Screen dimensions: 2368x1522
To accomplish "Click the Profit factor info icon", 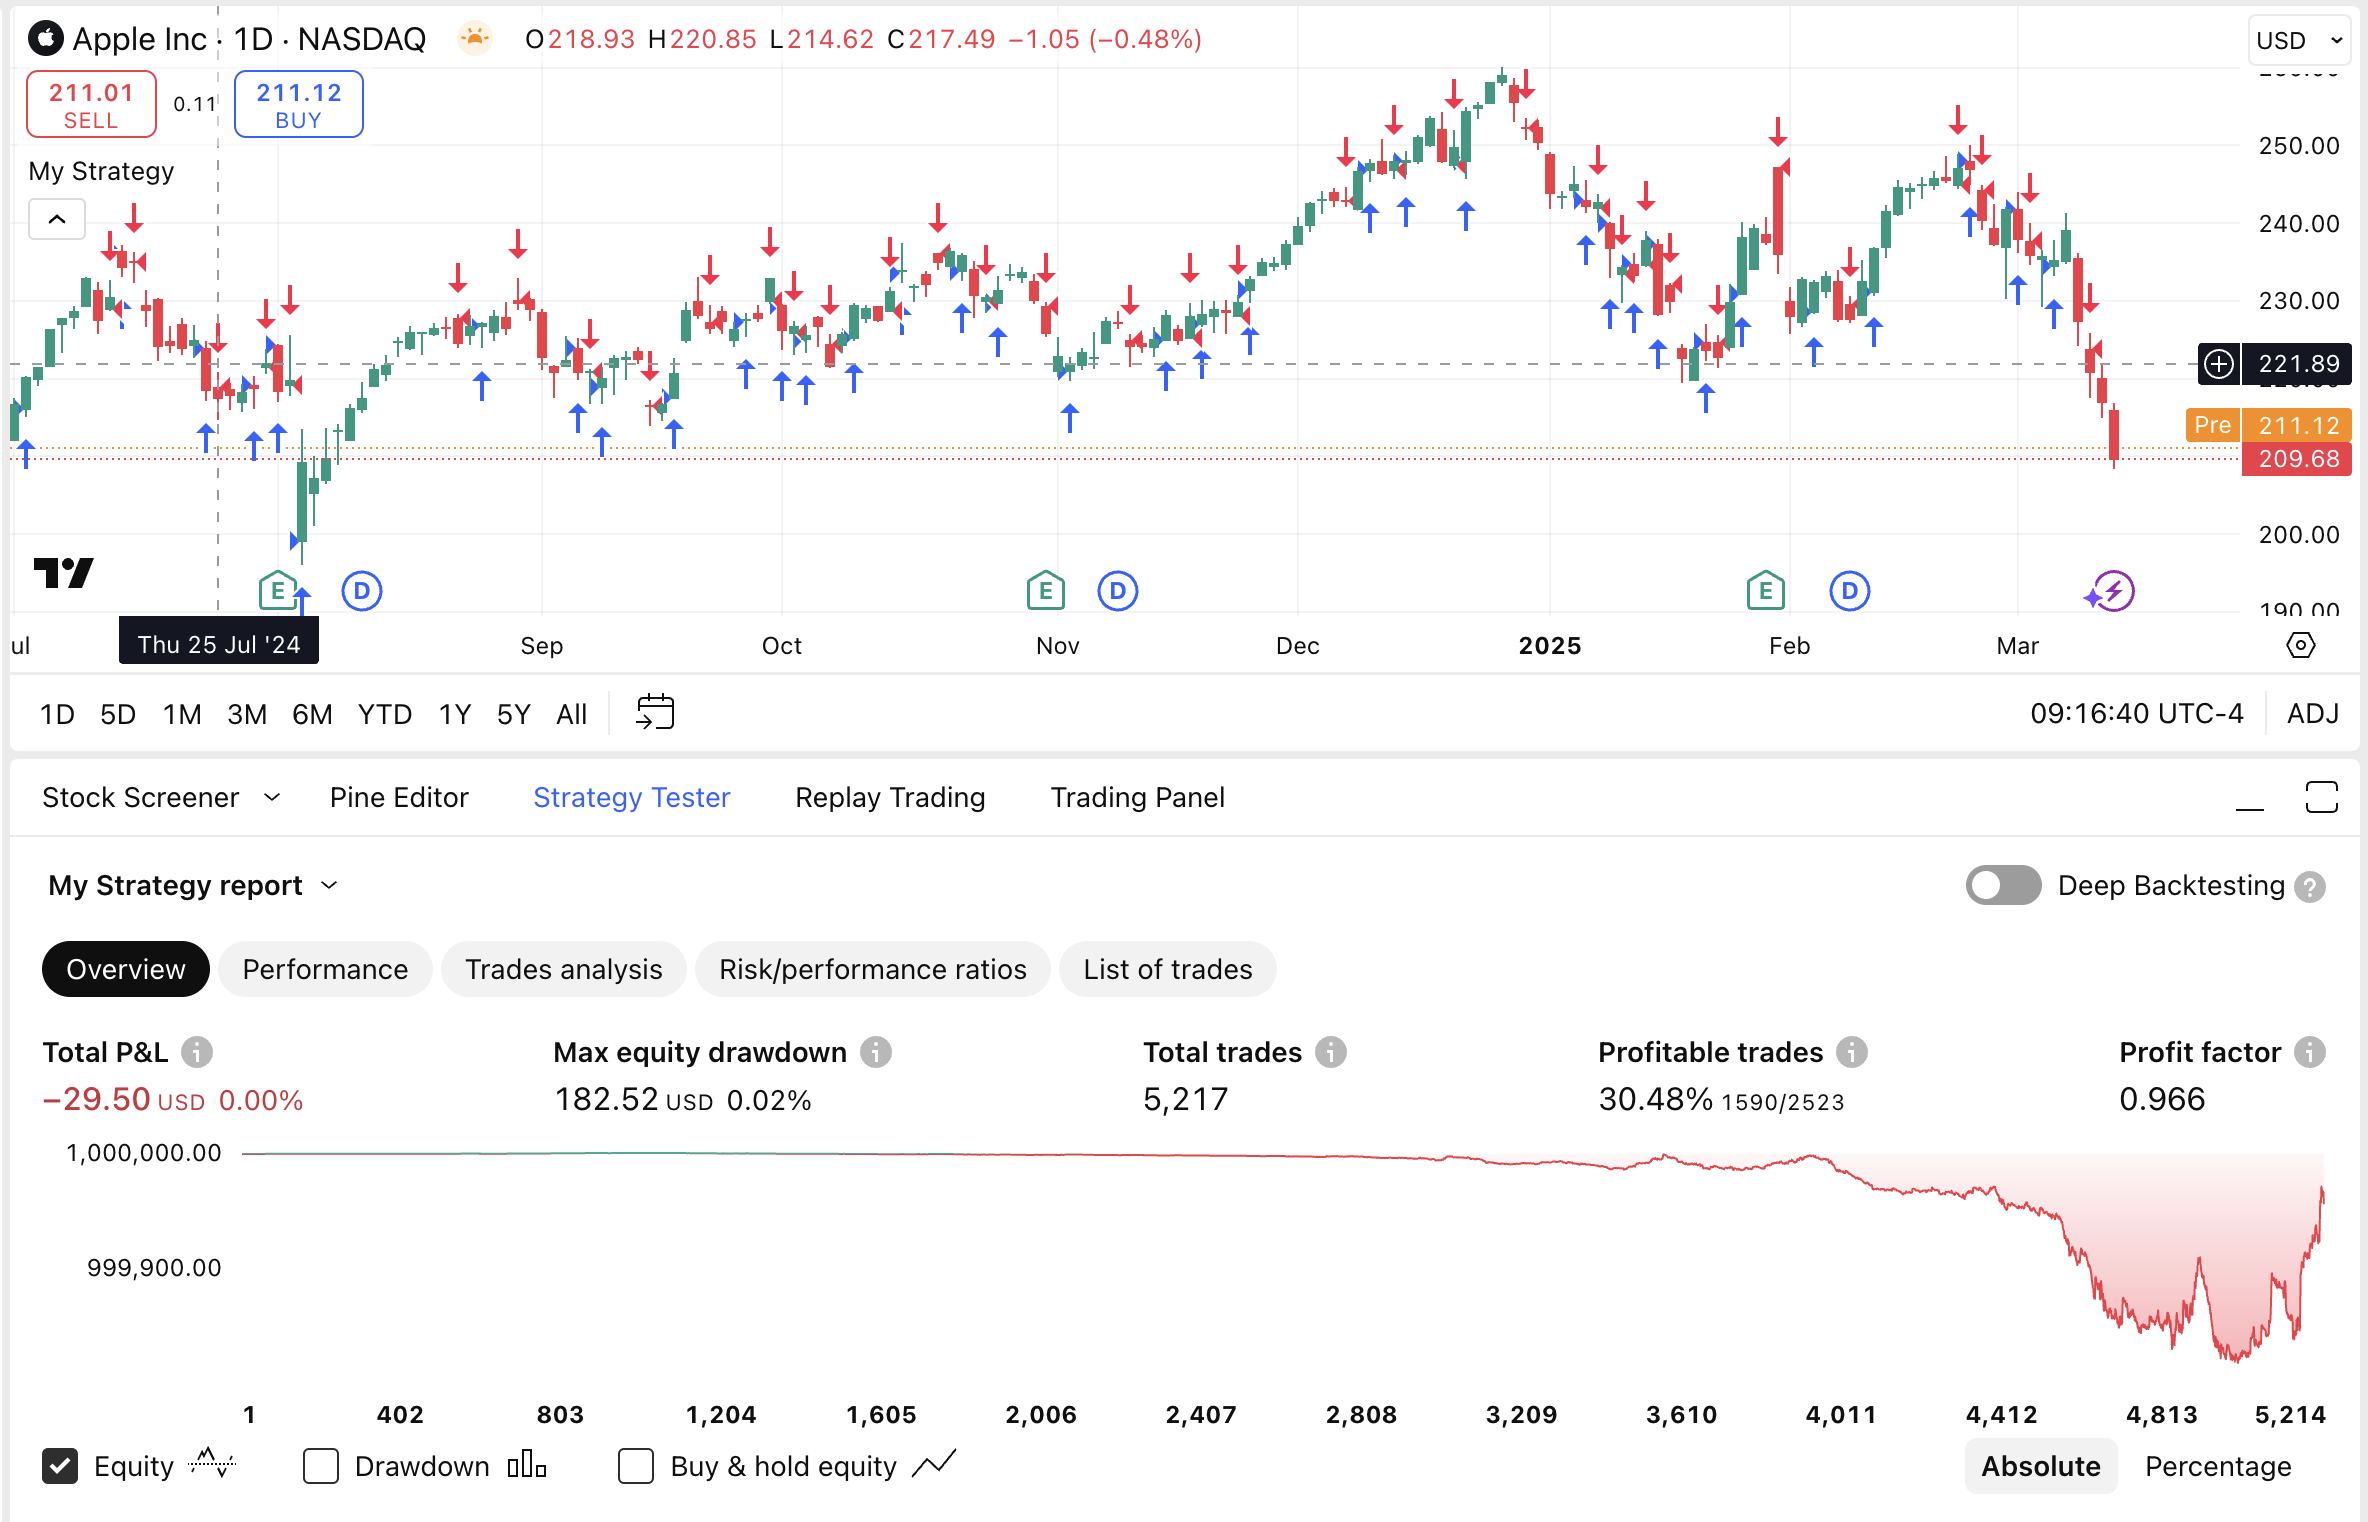I will pos(2309,1052).
